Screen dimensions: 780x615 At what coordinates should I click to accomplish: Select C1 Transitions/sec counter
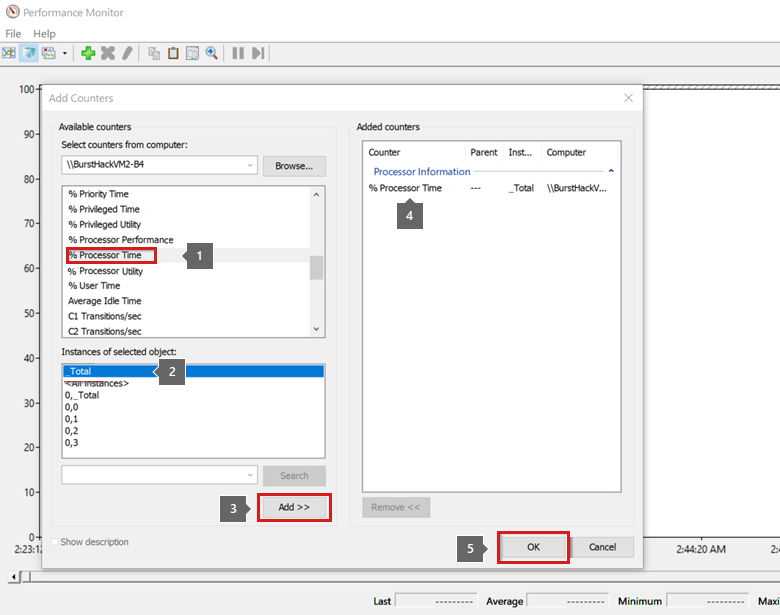104,316
